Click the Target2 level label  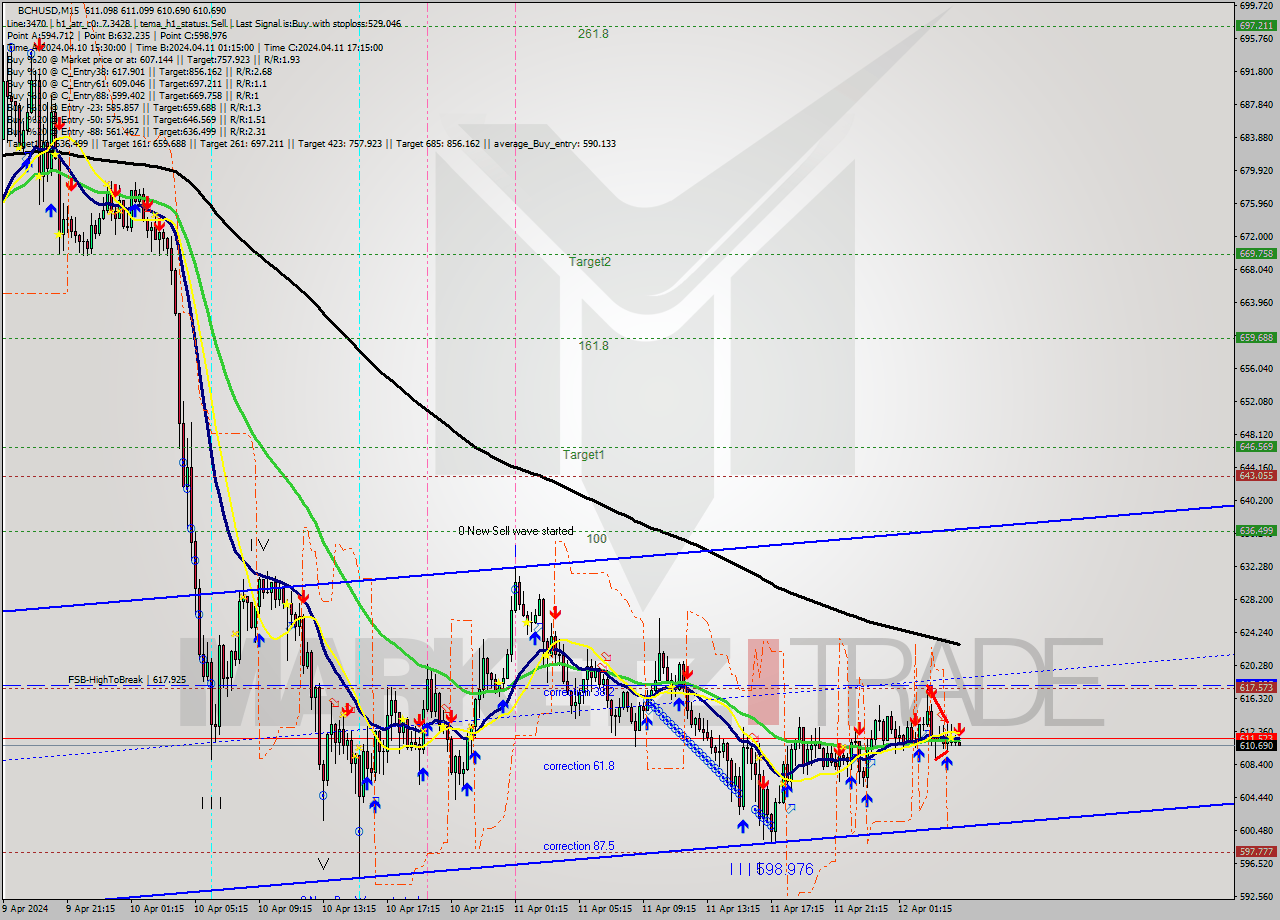pyautogui.click(x=590, y=262)
